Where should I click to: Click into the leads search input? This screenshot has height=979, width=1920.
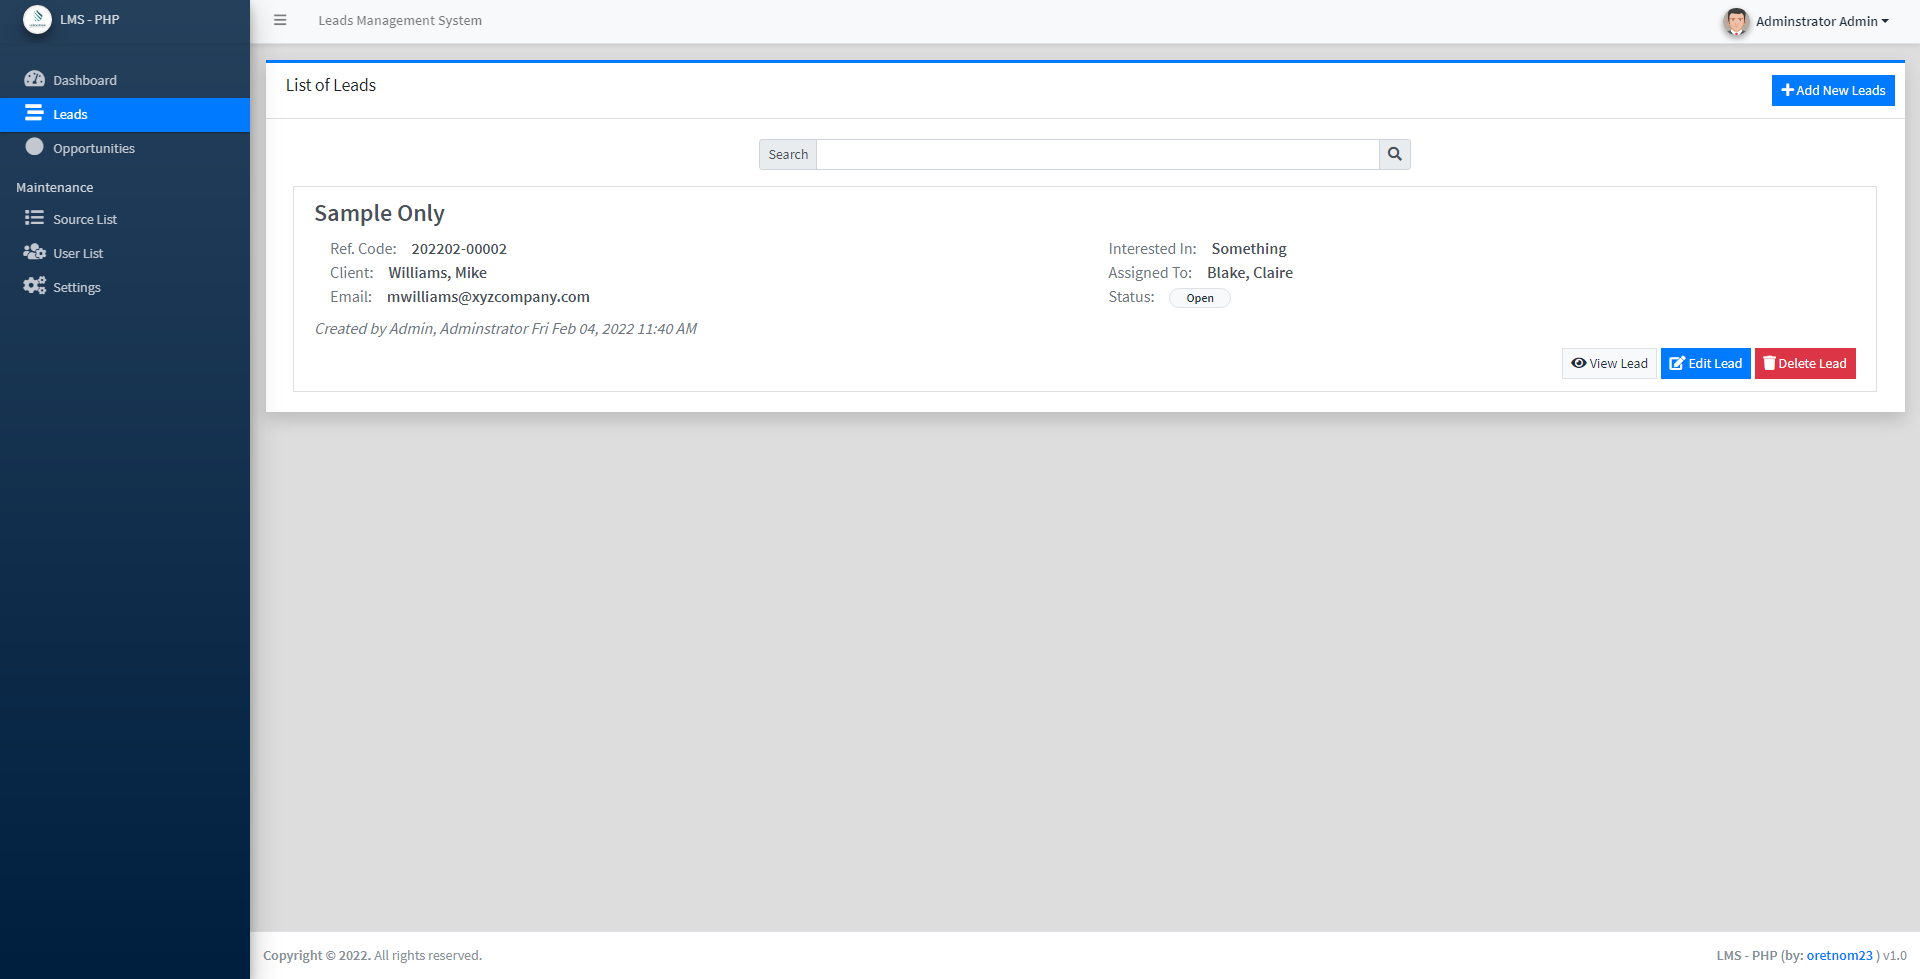pyautogui.click(x=1098, y=154)
